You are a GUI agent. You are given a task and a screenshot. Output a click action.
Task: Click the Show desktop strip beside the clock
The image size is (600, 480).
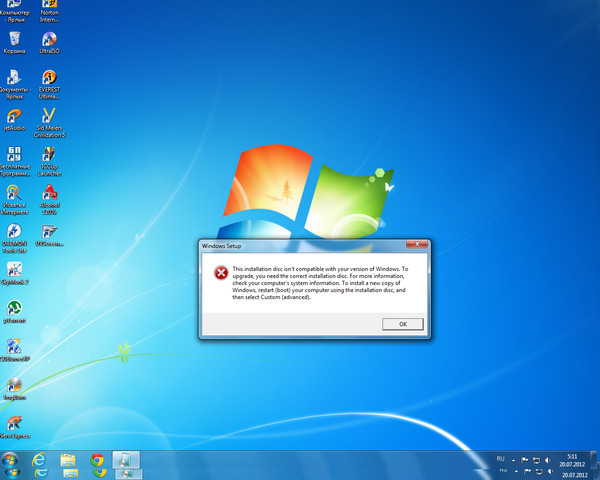594,460
